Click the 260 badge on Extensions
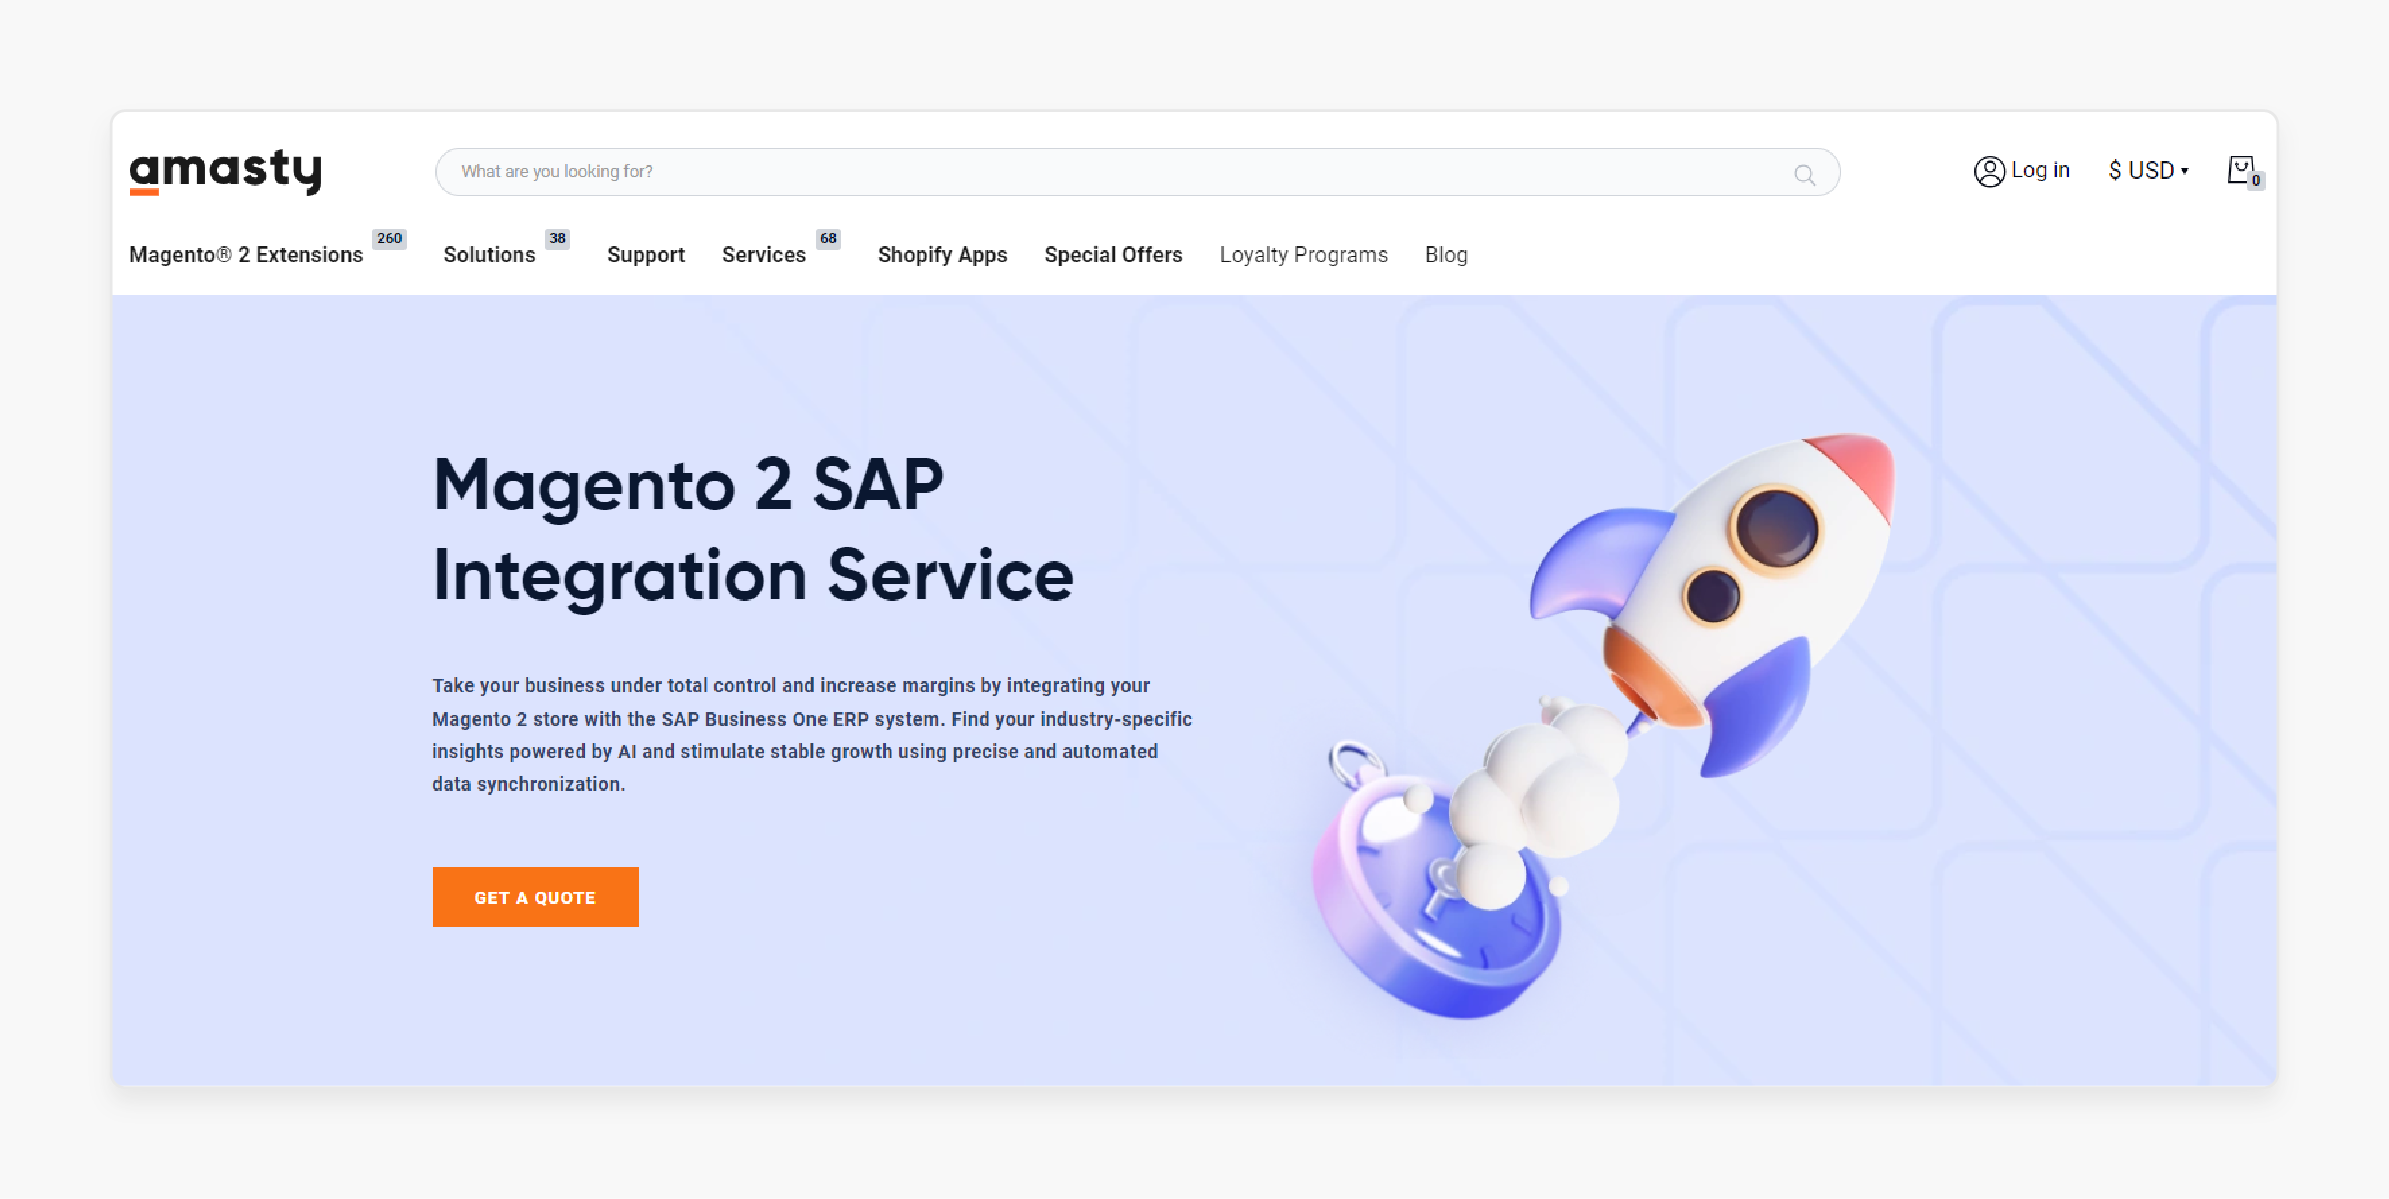The height and width of the screenshot is (1199, 2389). (389, 238)
